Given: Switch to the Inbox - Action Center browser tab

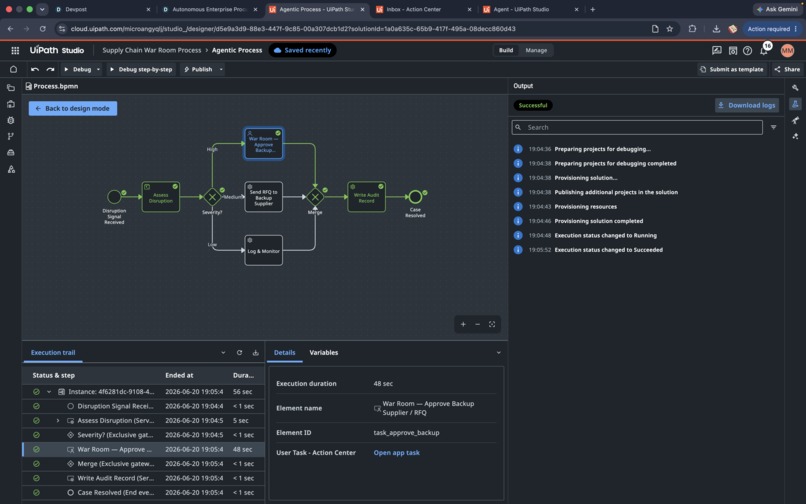Looking at the screenshot, I should click(x=422, y=9).
